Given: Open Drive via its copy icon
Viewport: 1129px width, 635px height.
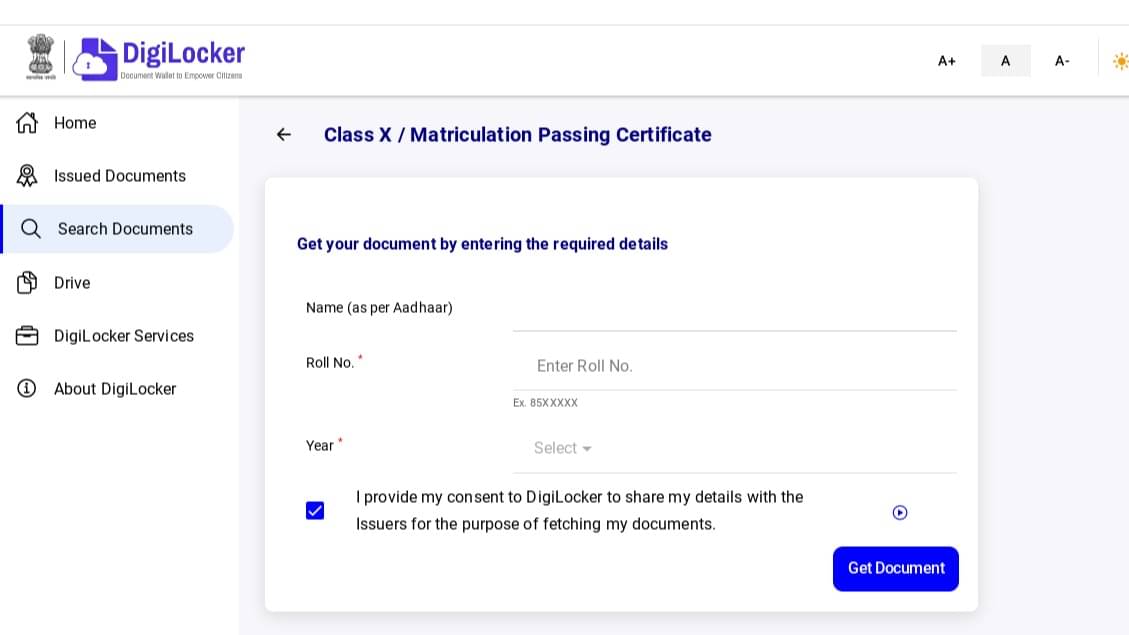Looking at the screenshot, I should pyautogui.click(x=27, y=282).
